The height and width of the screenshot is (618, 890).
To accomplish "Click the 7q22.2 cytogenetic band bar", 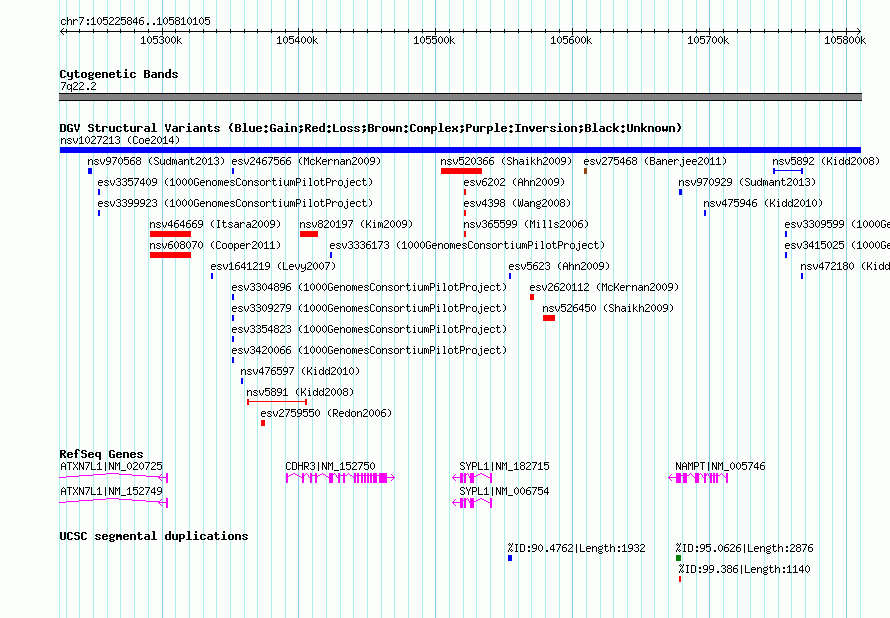I will pyautogui.click(x=460, y=97).
